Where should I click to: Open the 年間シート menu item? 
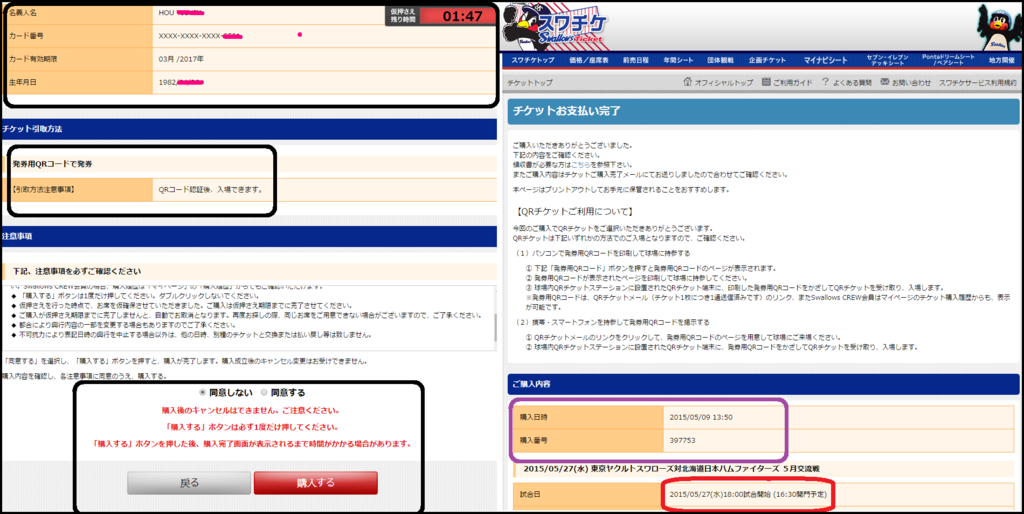678,60
